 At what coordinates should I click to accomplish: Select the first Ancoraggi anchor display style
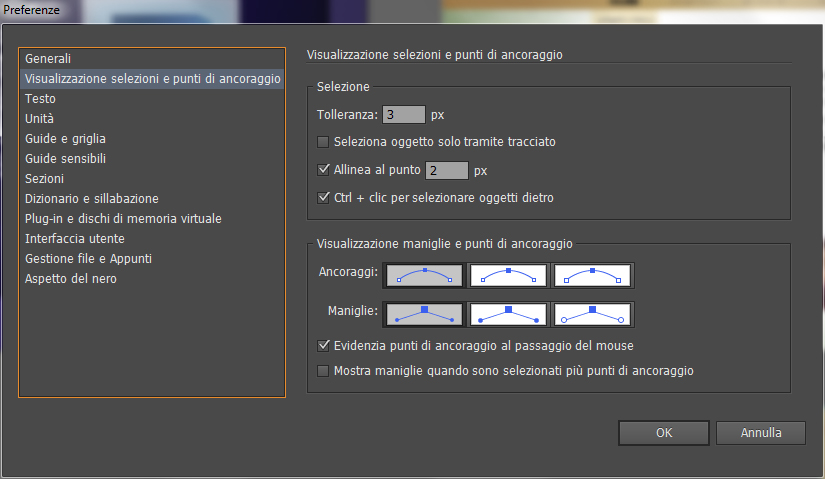(425, 274)
